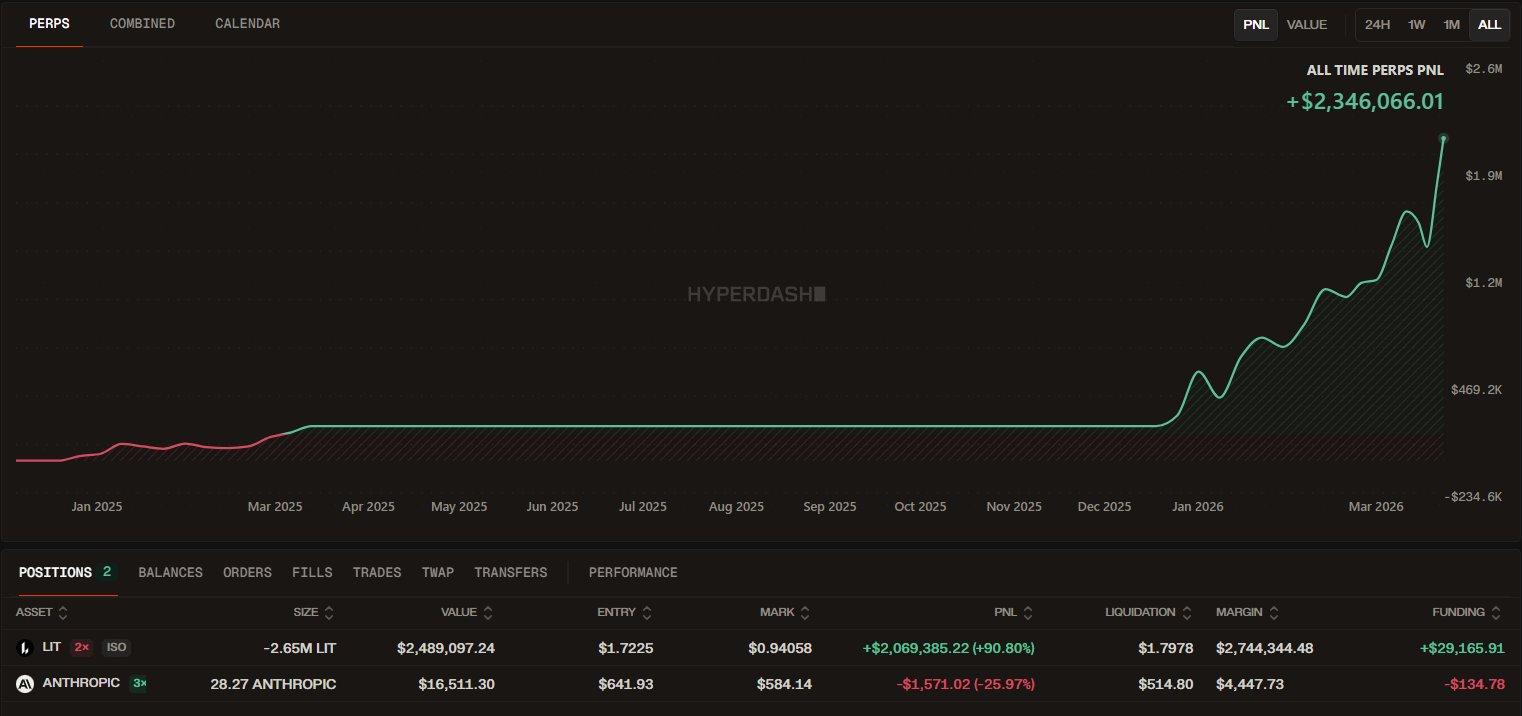Sort positions by Mark price arrows
The image size is (1522, 716).
point(805,612)
